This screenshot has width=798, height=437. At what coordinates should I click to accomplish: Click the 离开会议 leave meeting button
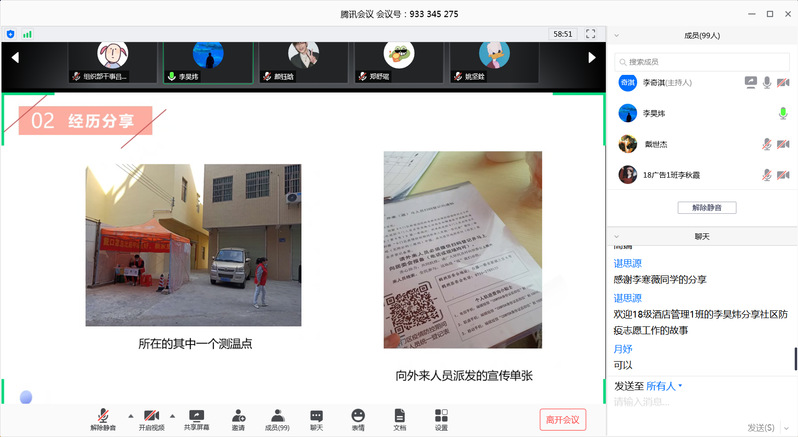561,419
